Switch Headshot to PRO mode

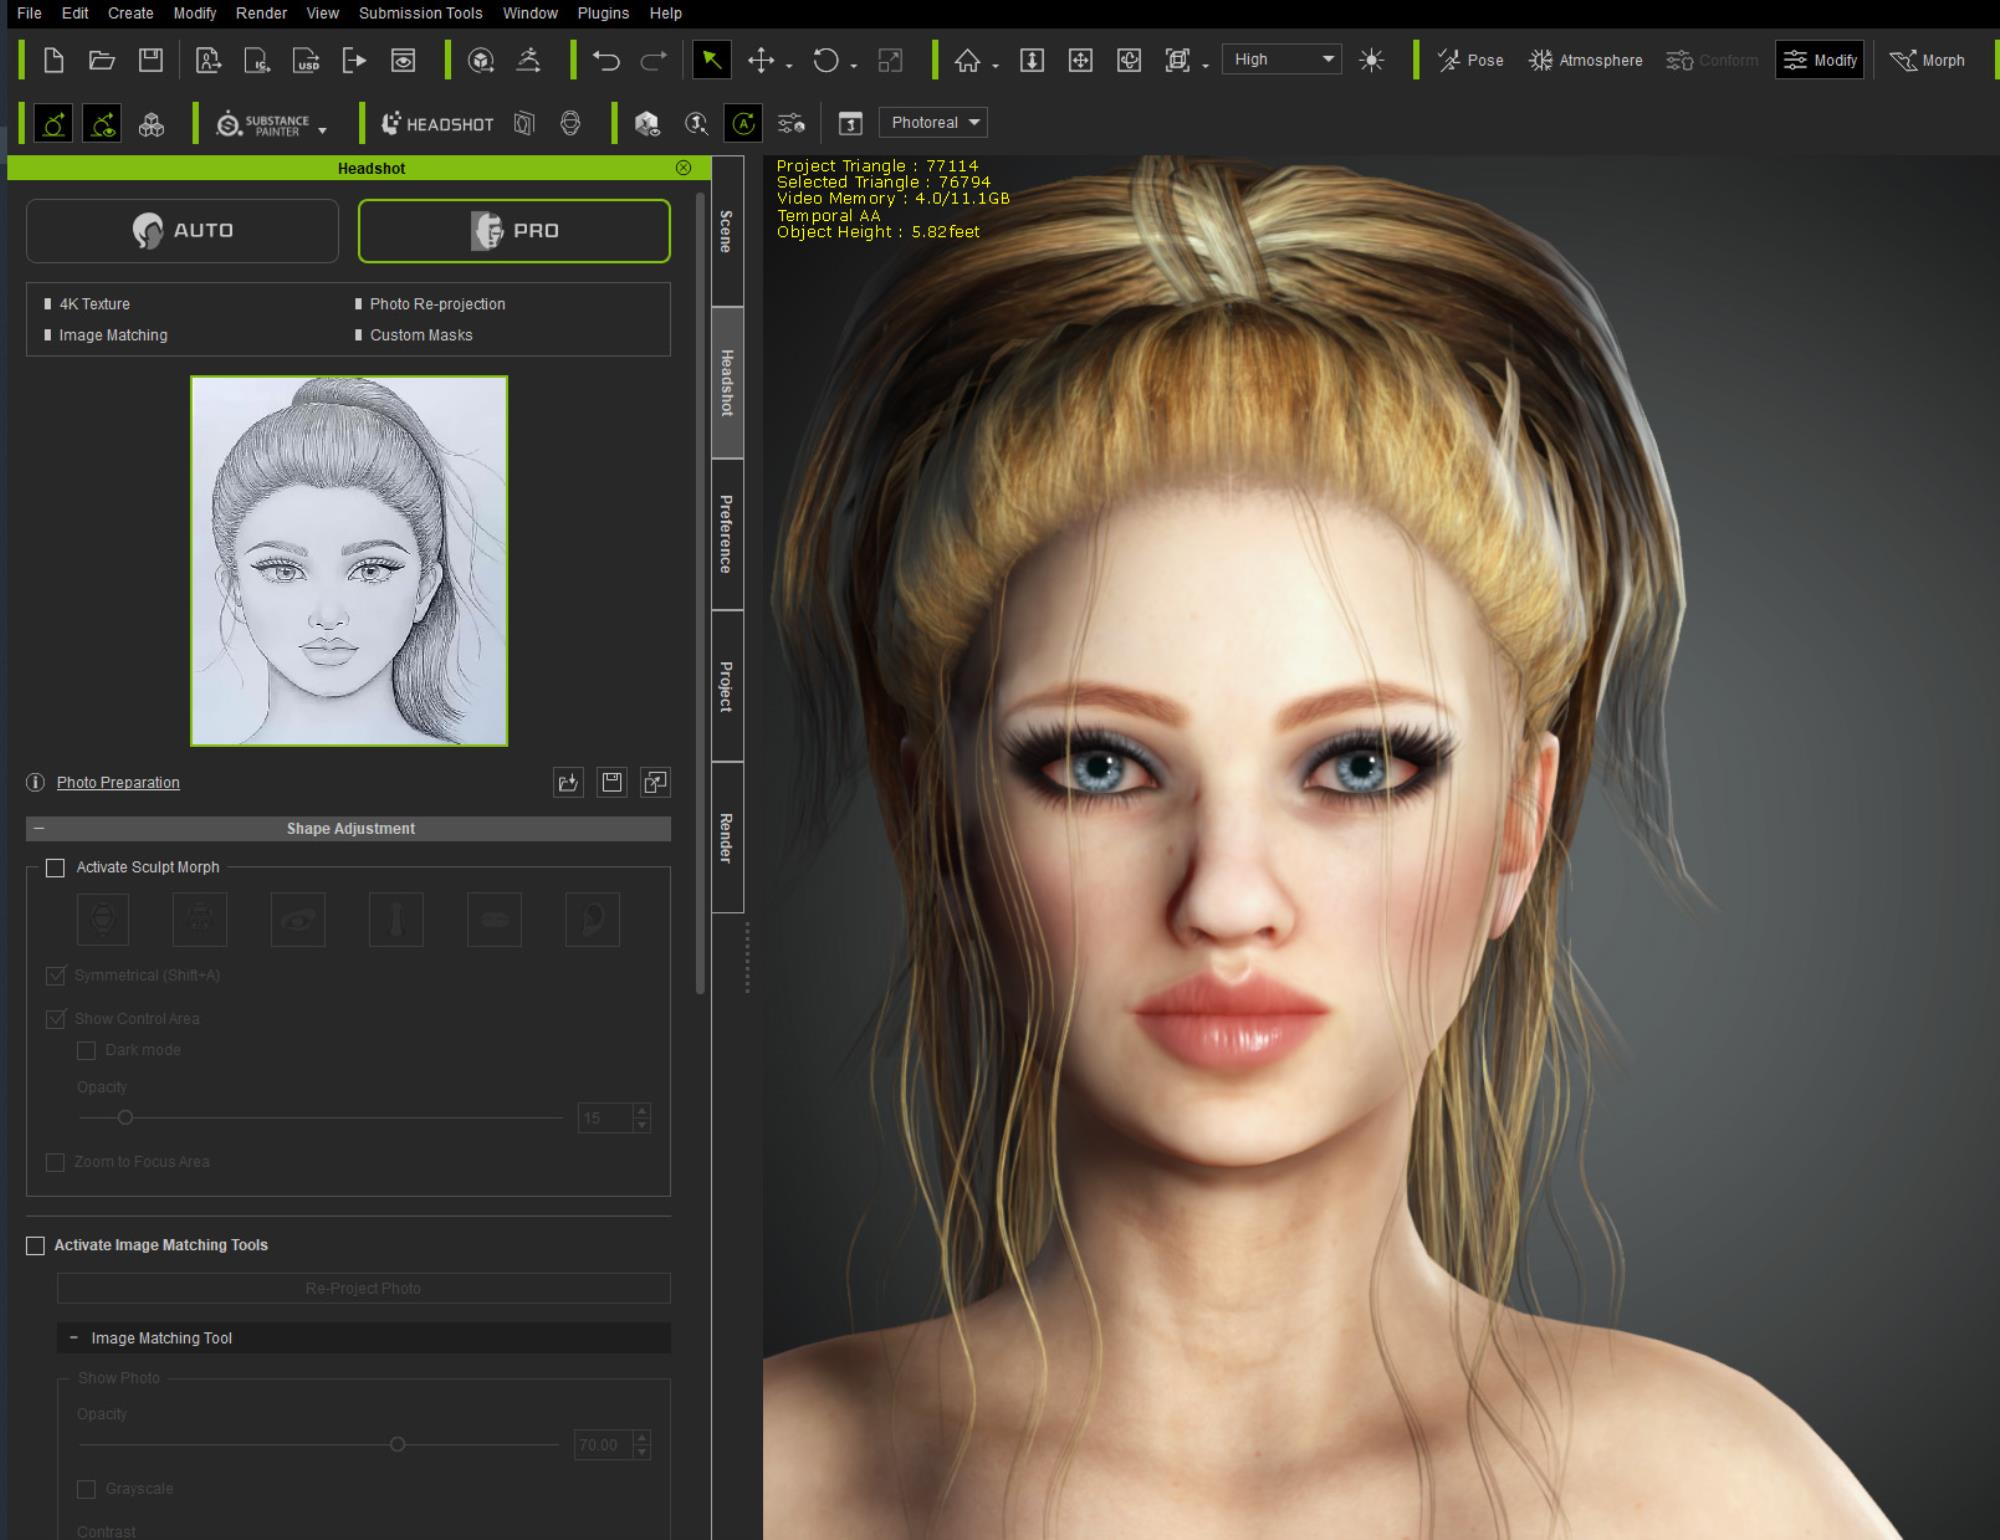[514, 231]
